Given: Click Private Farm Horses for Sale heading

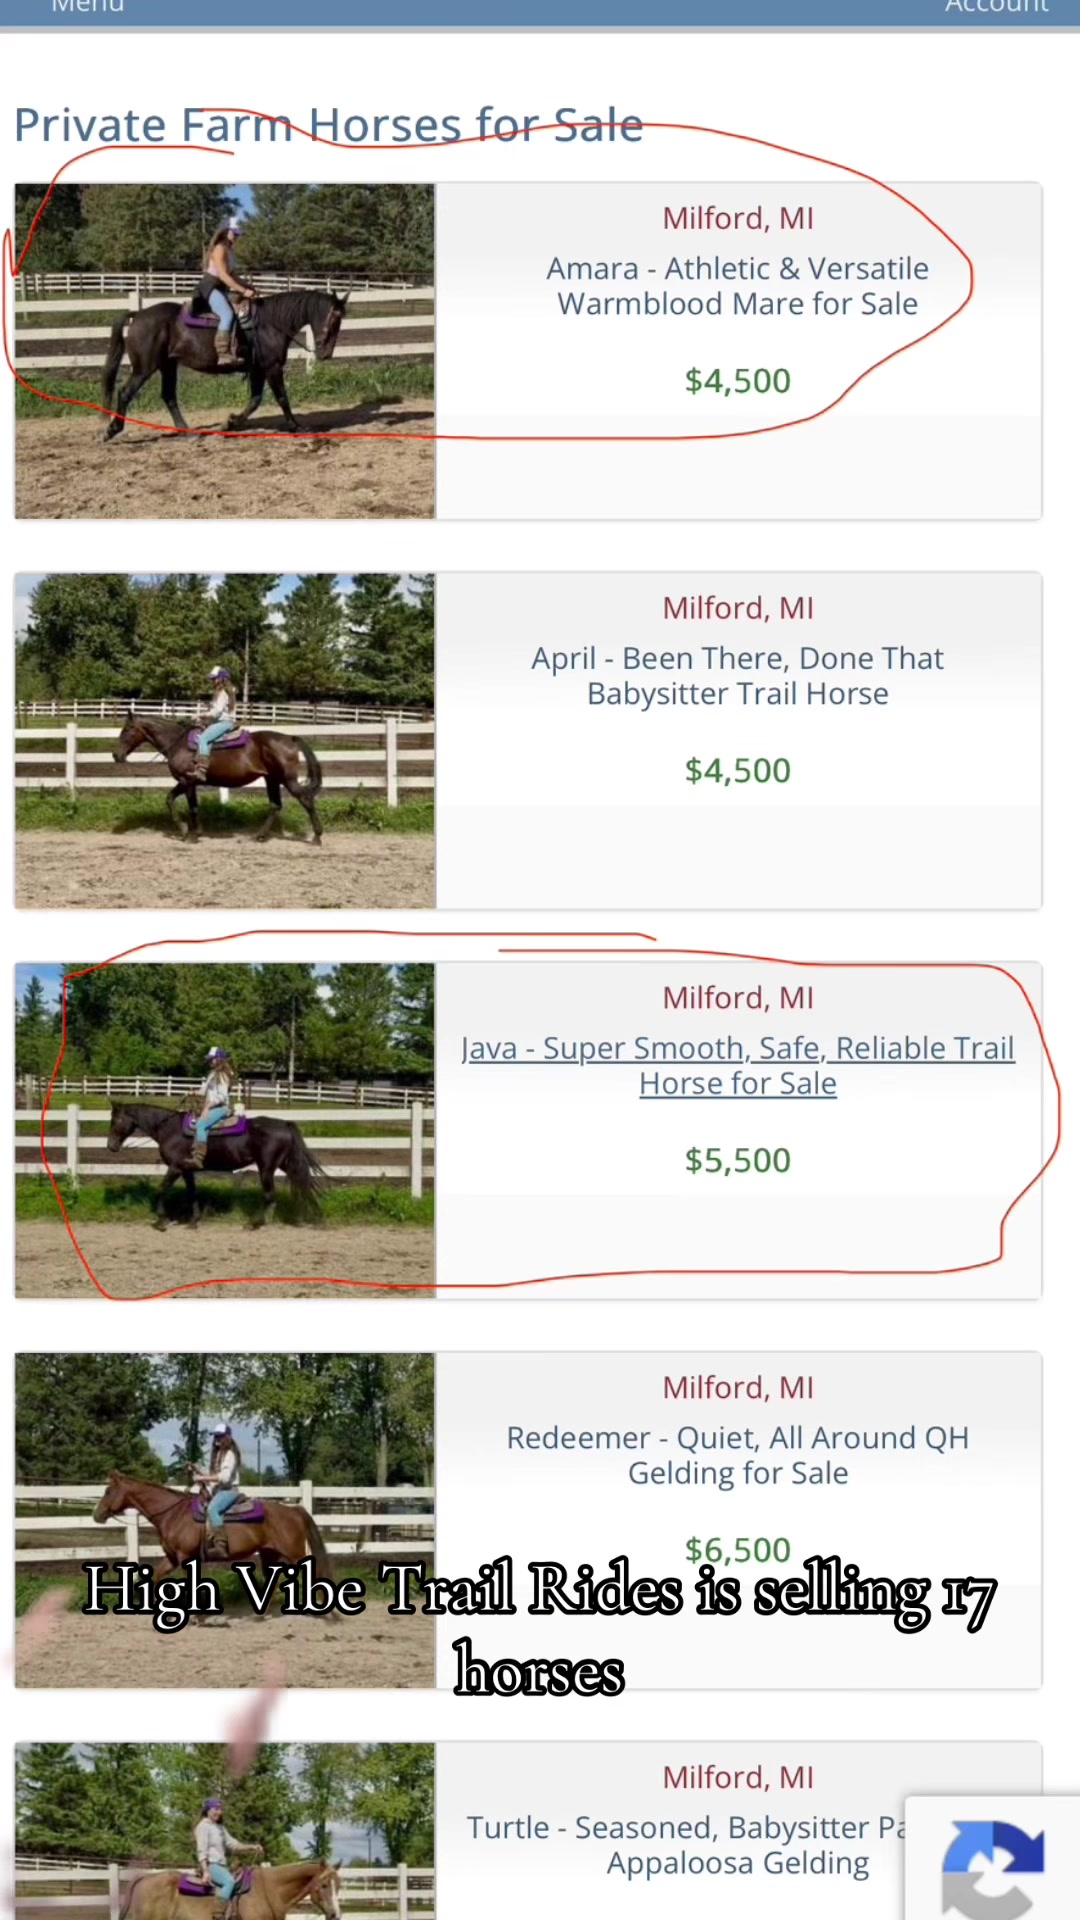Looking at the screenshot, I should (x=328, y=126).
